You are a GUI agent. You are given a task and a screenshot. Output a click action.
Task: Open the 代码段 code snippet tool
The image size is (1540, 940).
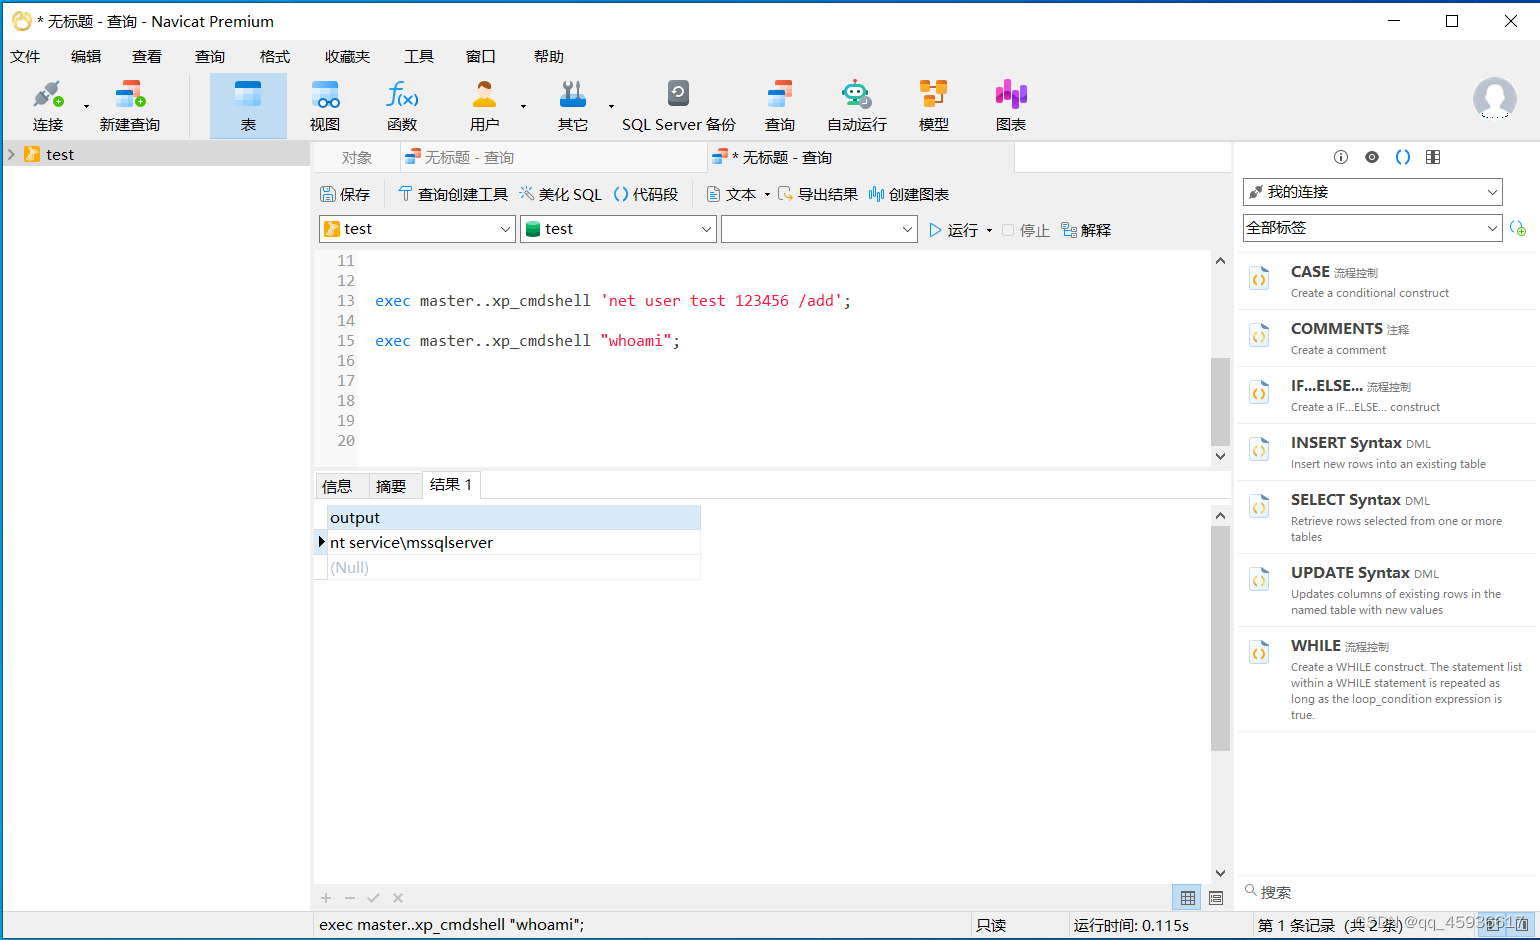(646, 193)
